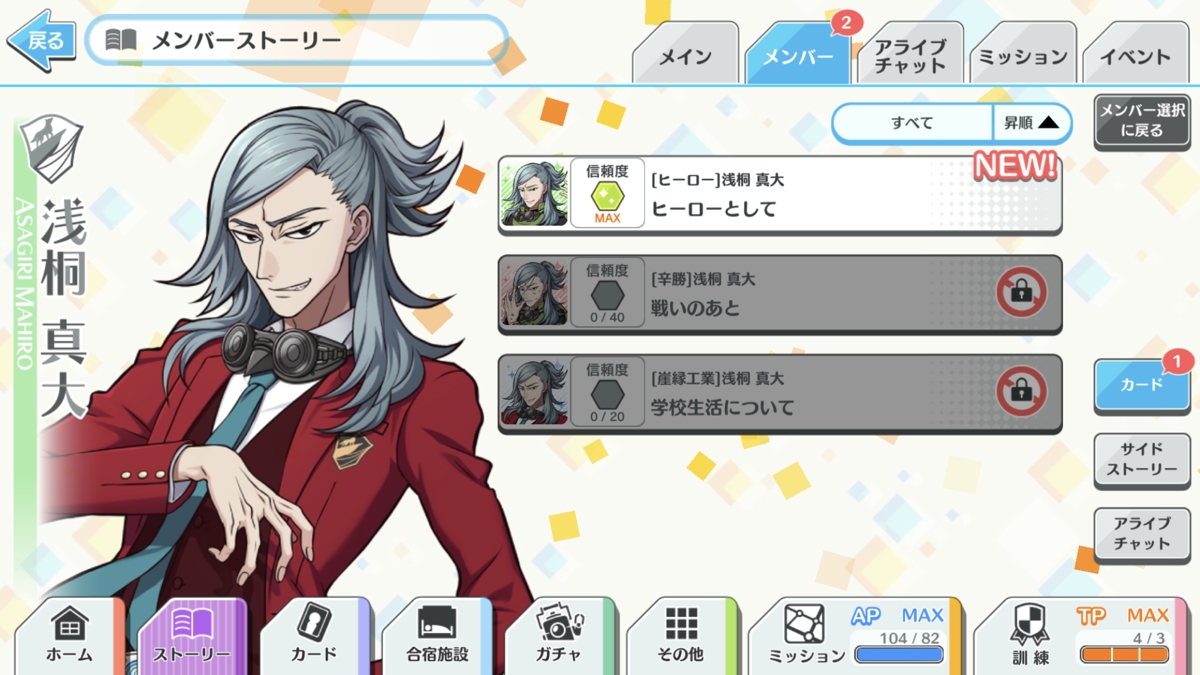The width and height of the screenshot is (1200, 675).
Task: Switch to the メイン tab
Action: (685, 56)
